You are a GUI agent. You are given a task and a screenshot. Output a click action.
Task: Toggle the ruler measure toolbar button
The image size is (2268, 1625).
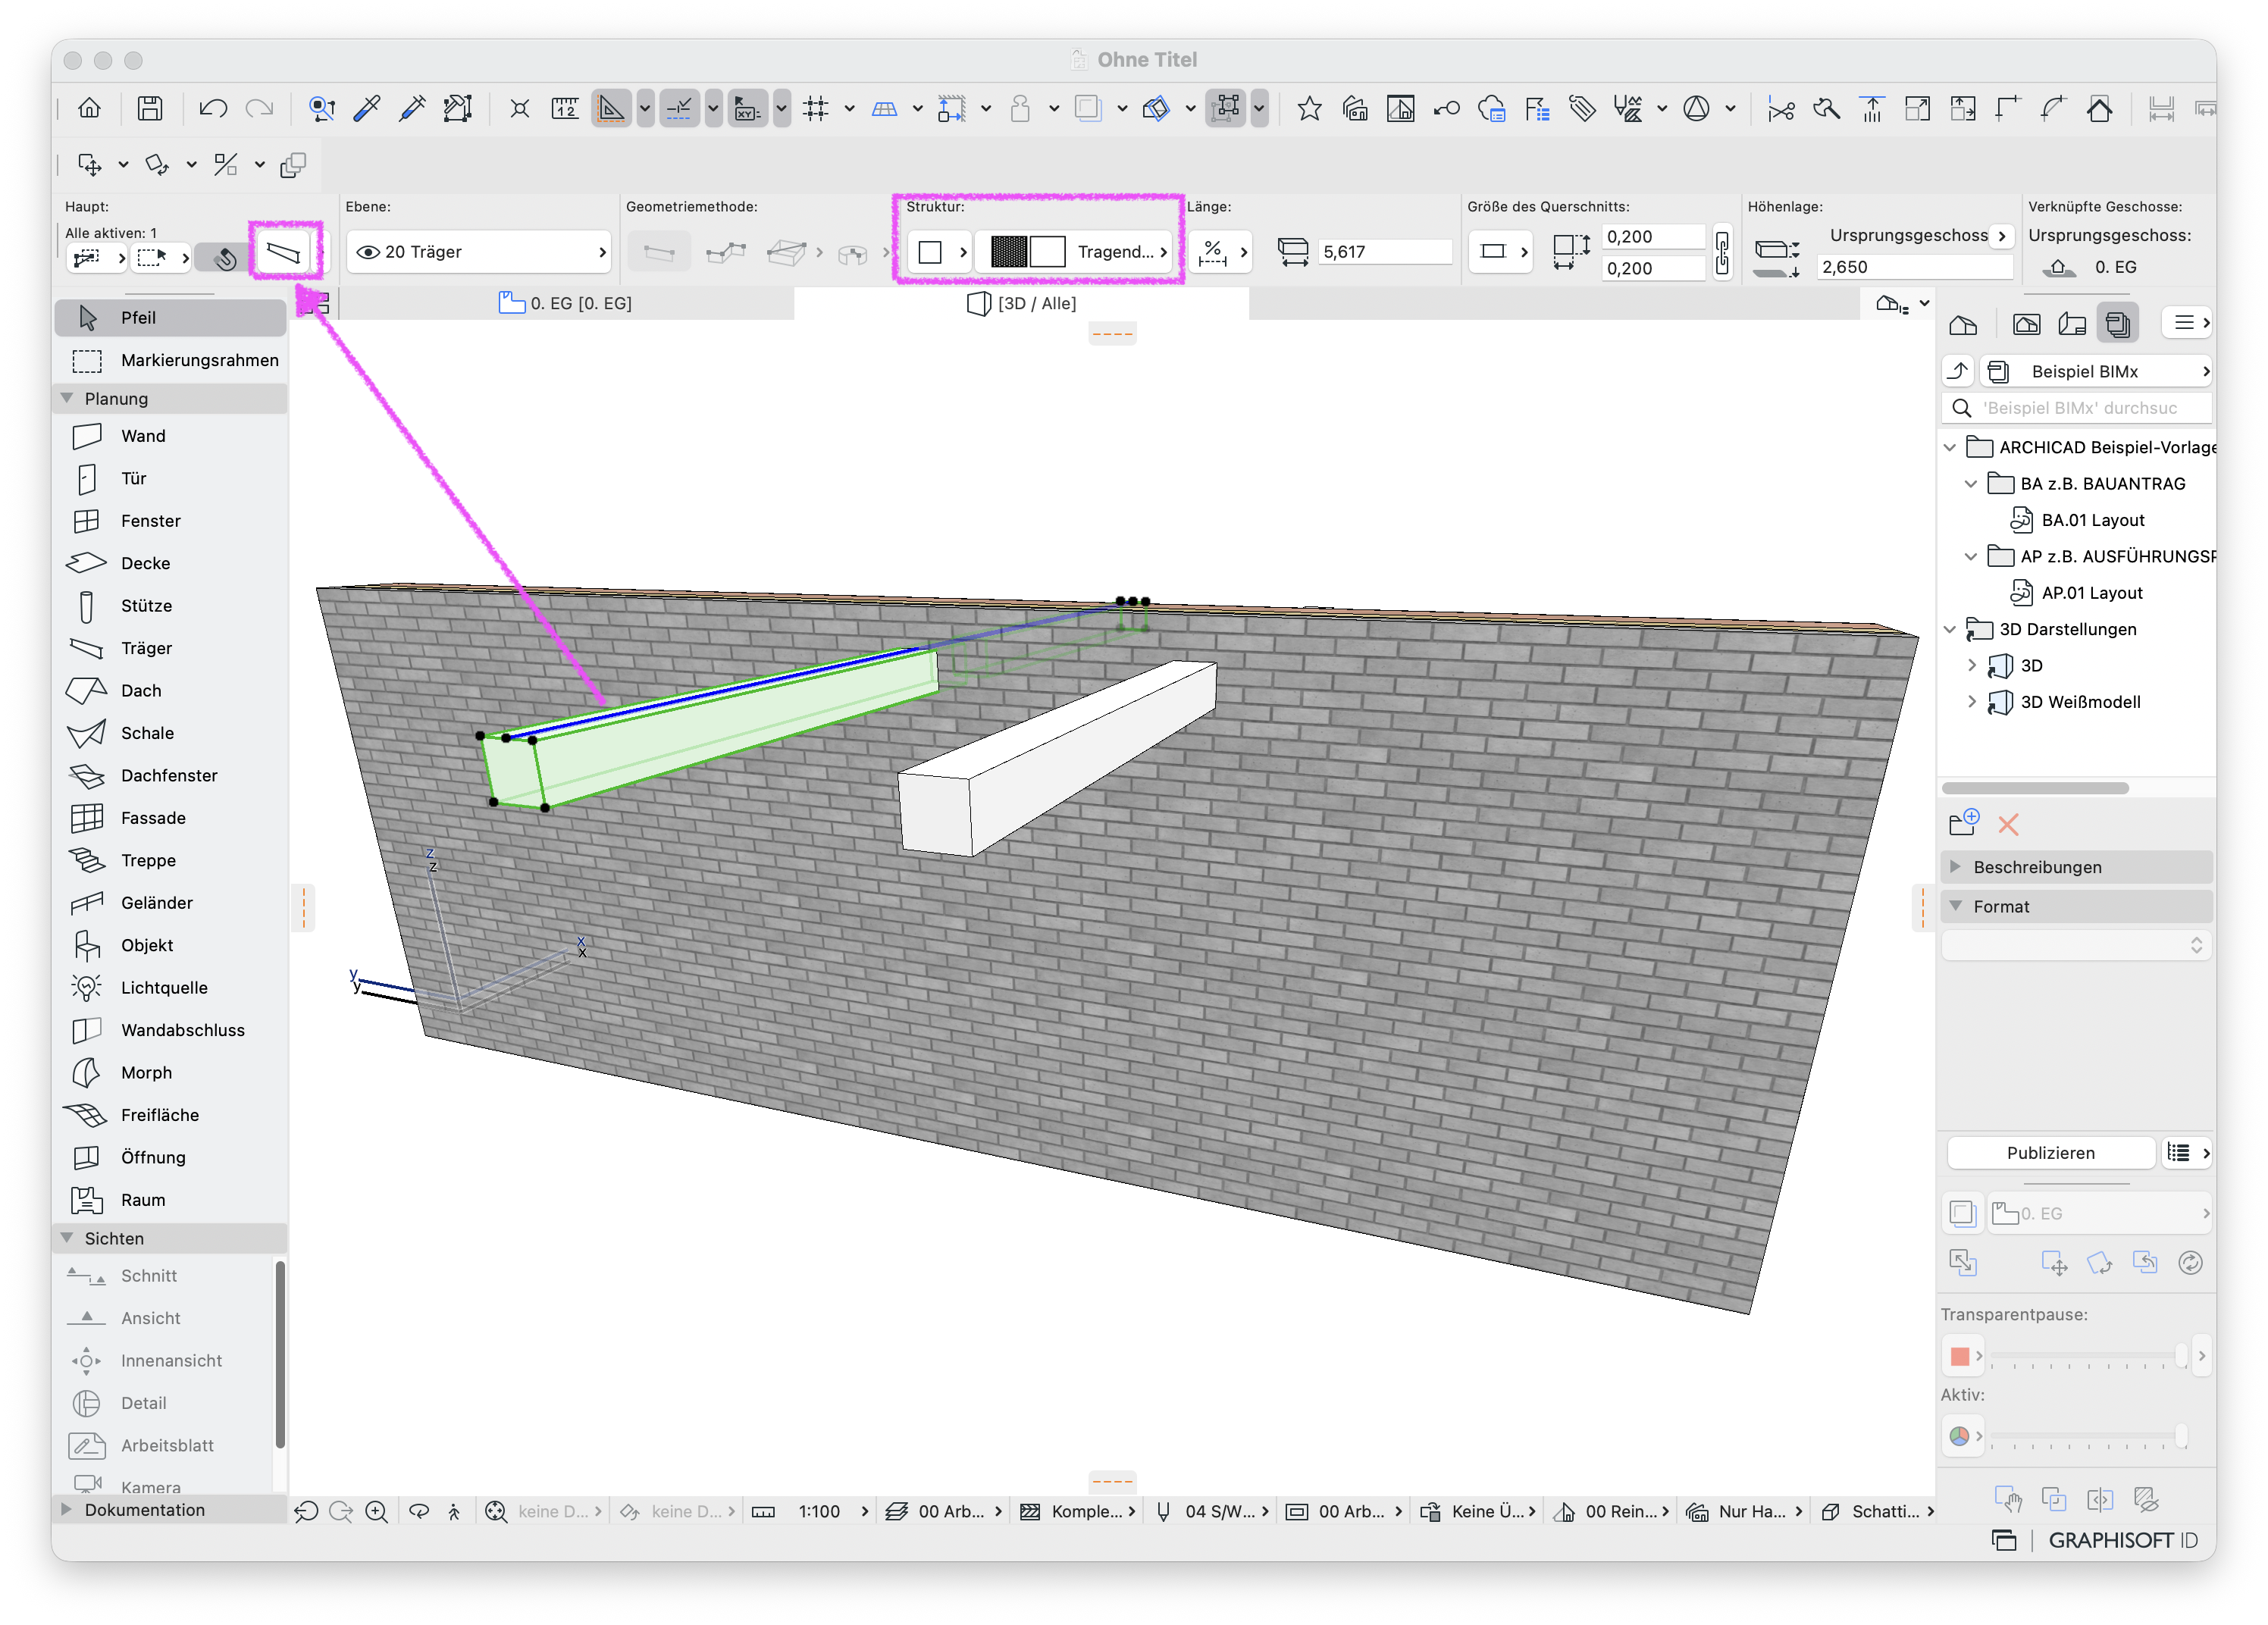pyautogui.click(x=565, y=108)
